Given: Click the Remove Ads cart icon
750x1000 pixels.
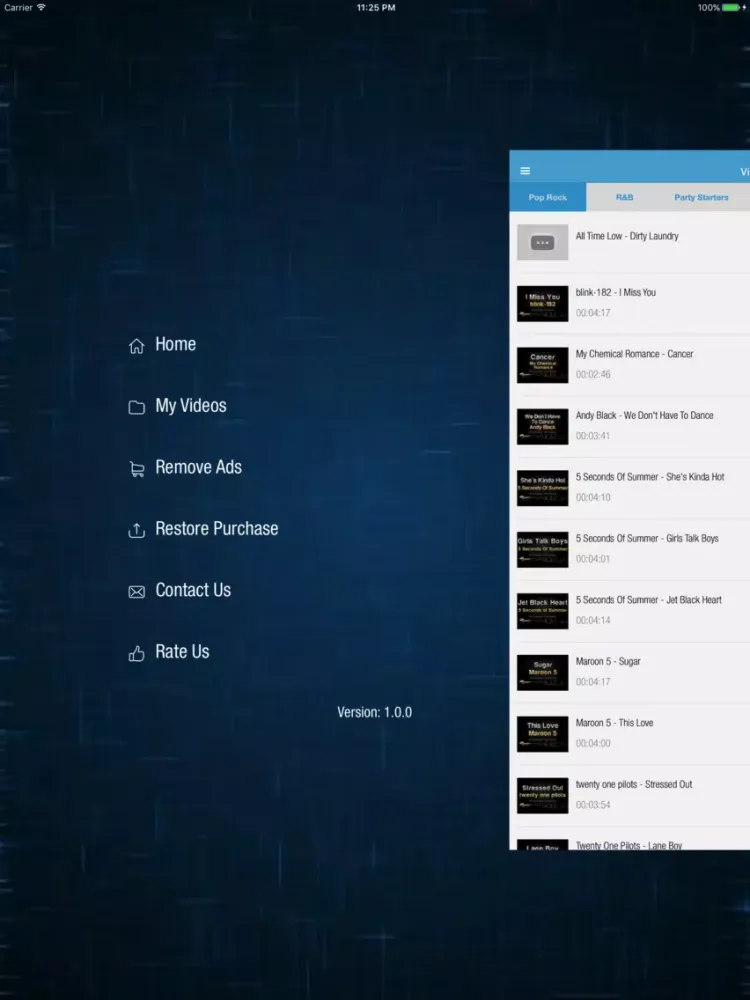Looking at the screenshot, I should click(136, 469).
